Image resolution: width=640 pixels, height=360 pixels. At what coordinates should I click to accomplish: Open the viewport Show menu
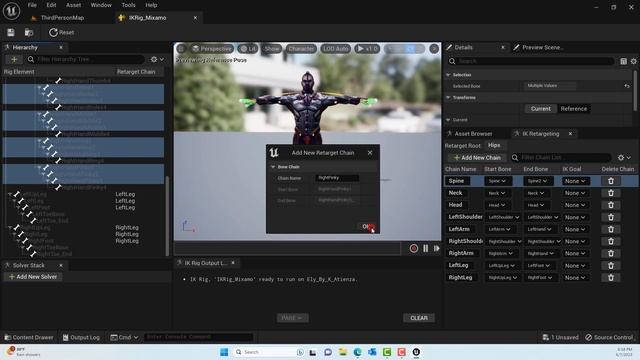271,49
